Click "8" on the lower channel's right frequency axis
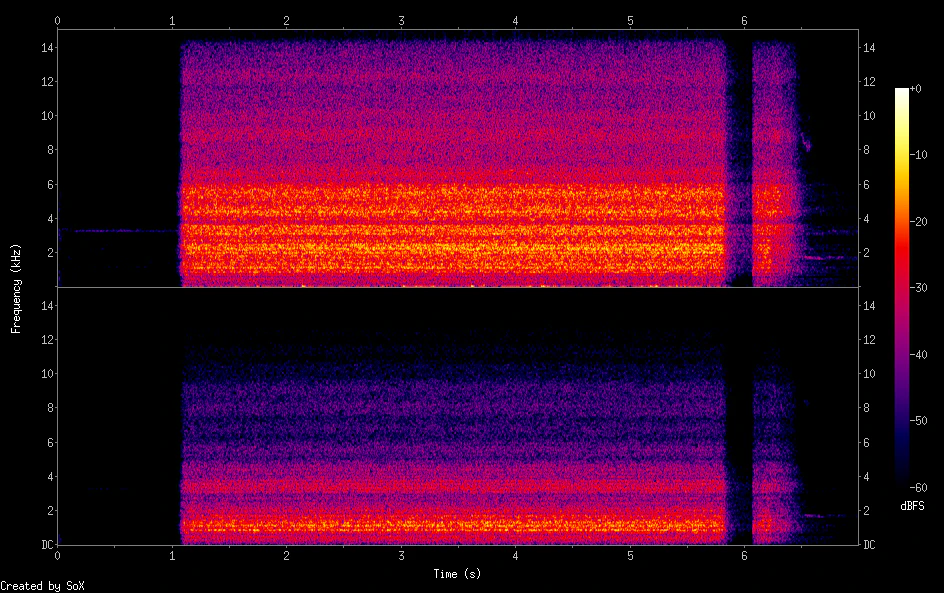 [866, 408]
